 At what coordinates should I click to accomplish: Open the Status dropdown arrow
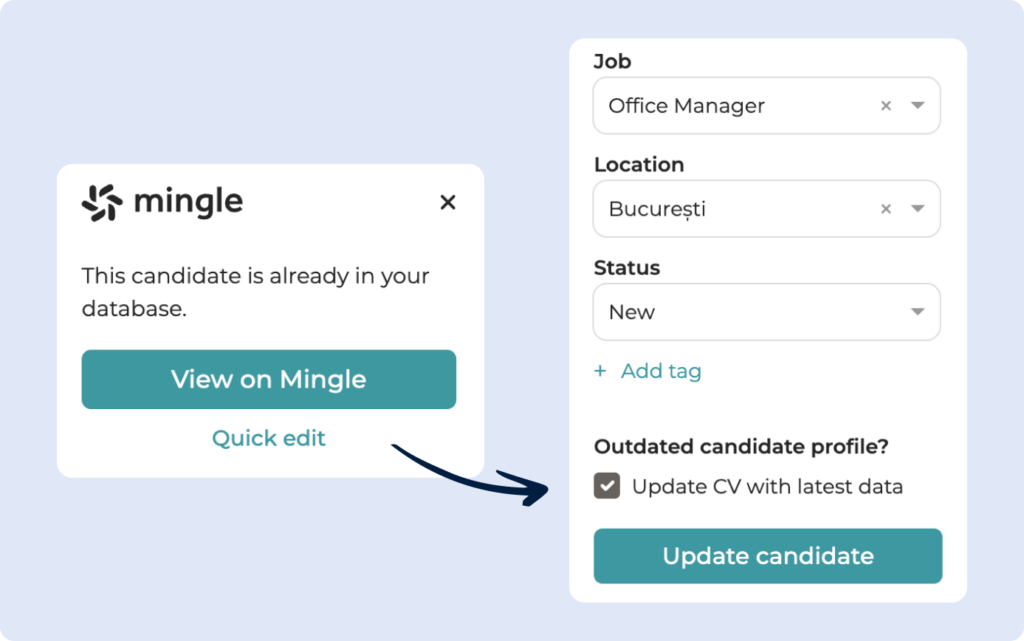pyautogui.click(x=918, y=312)
